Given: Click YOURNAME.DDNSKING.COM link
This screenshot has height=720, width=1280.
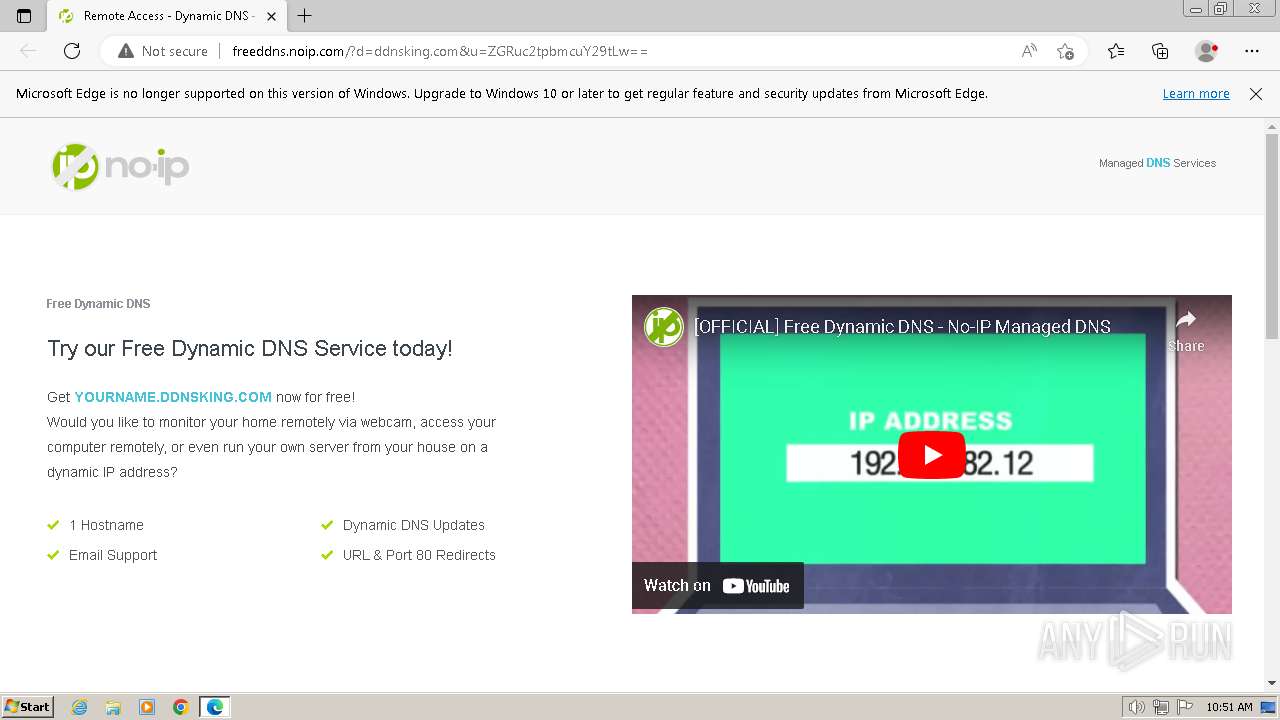Looking at the screenshot, I should [x=173, y=397].
